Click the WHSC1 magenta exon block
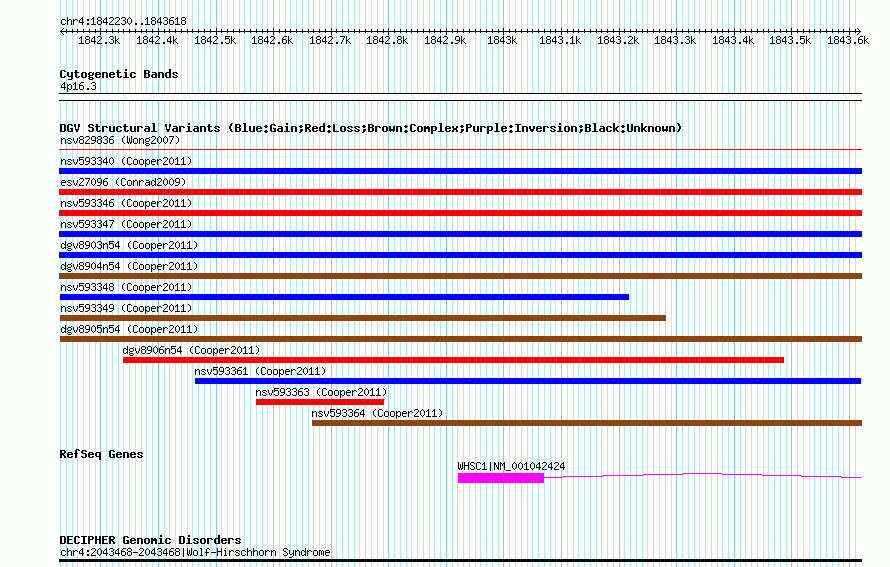Screen dimensions: 890x567 501,478
